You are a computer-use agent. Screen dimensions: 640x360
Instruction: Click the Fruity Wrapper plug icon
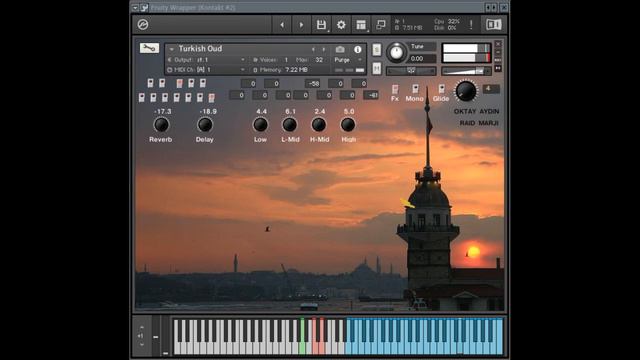click(144, 7)
